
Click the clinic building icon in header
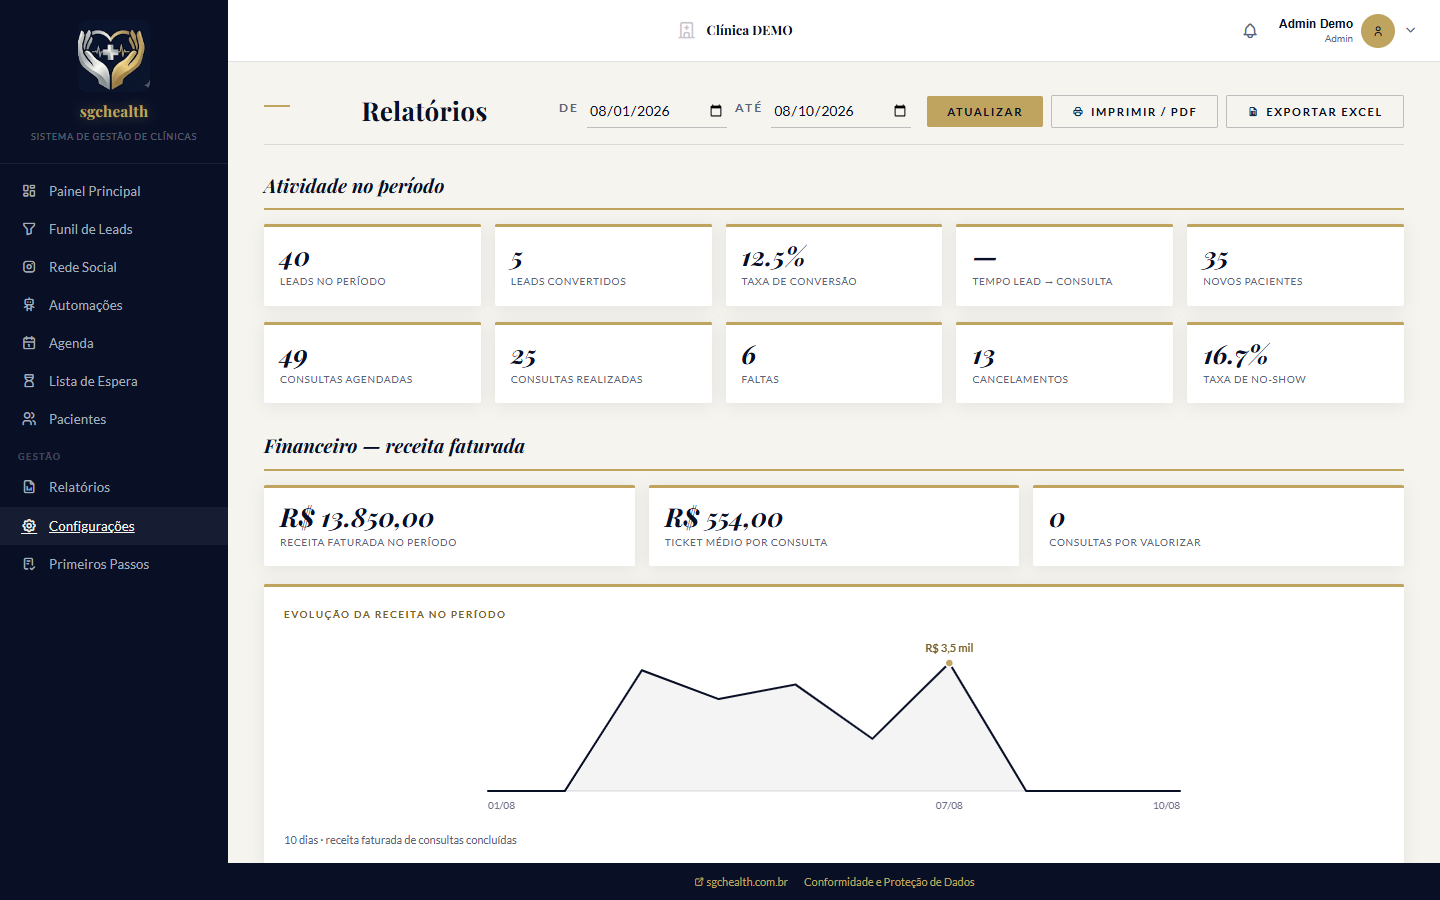(x=686, y=31)
